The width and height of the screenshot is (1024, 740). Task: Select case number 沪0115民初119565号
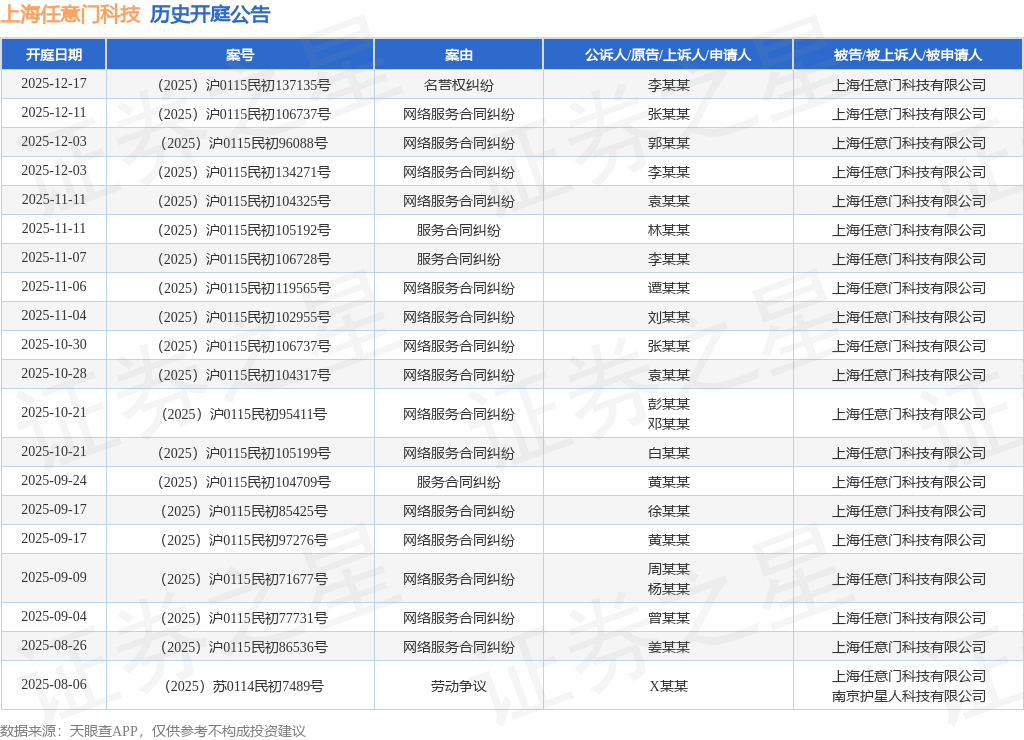[244, 288]
